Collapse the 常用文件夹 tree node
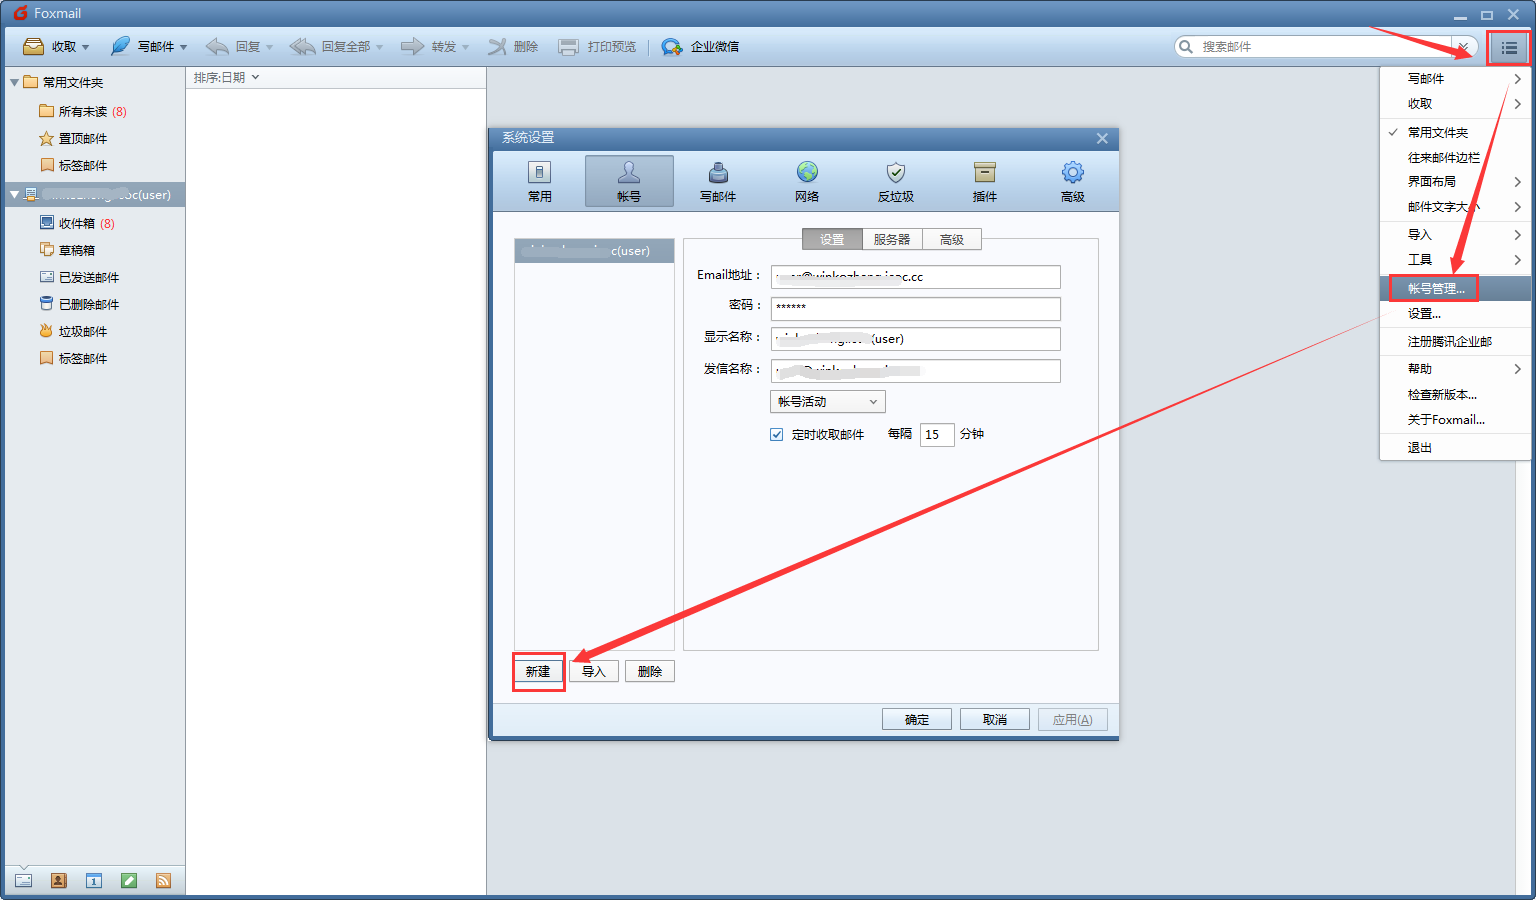The height and width of the screenshot is (900, 1536). pyautogui.click(x=14, y=82)
